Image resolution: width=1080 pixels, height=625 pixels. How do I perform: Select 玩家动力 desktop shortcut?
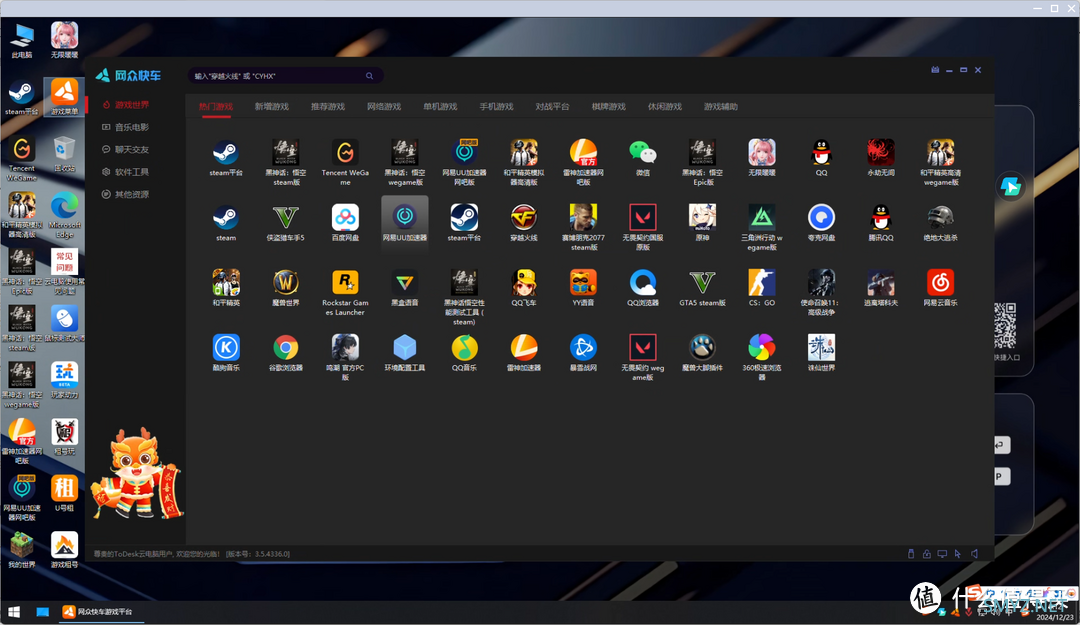coord(64,380)
